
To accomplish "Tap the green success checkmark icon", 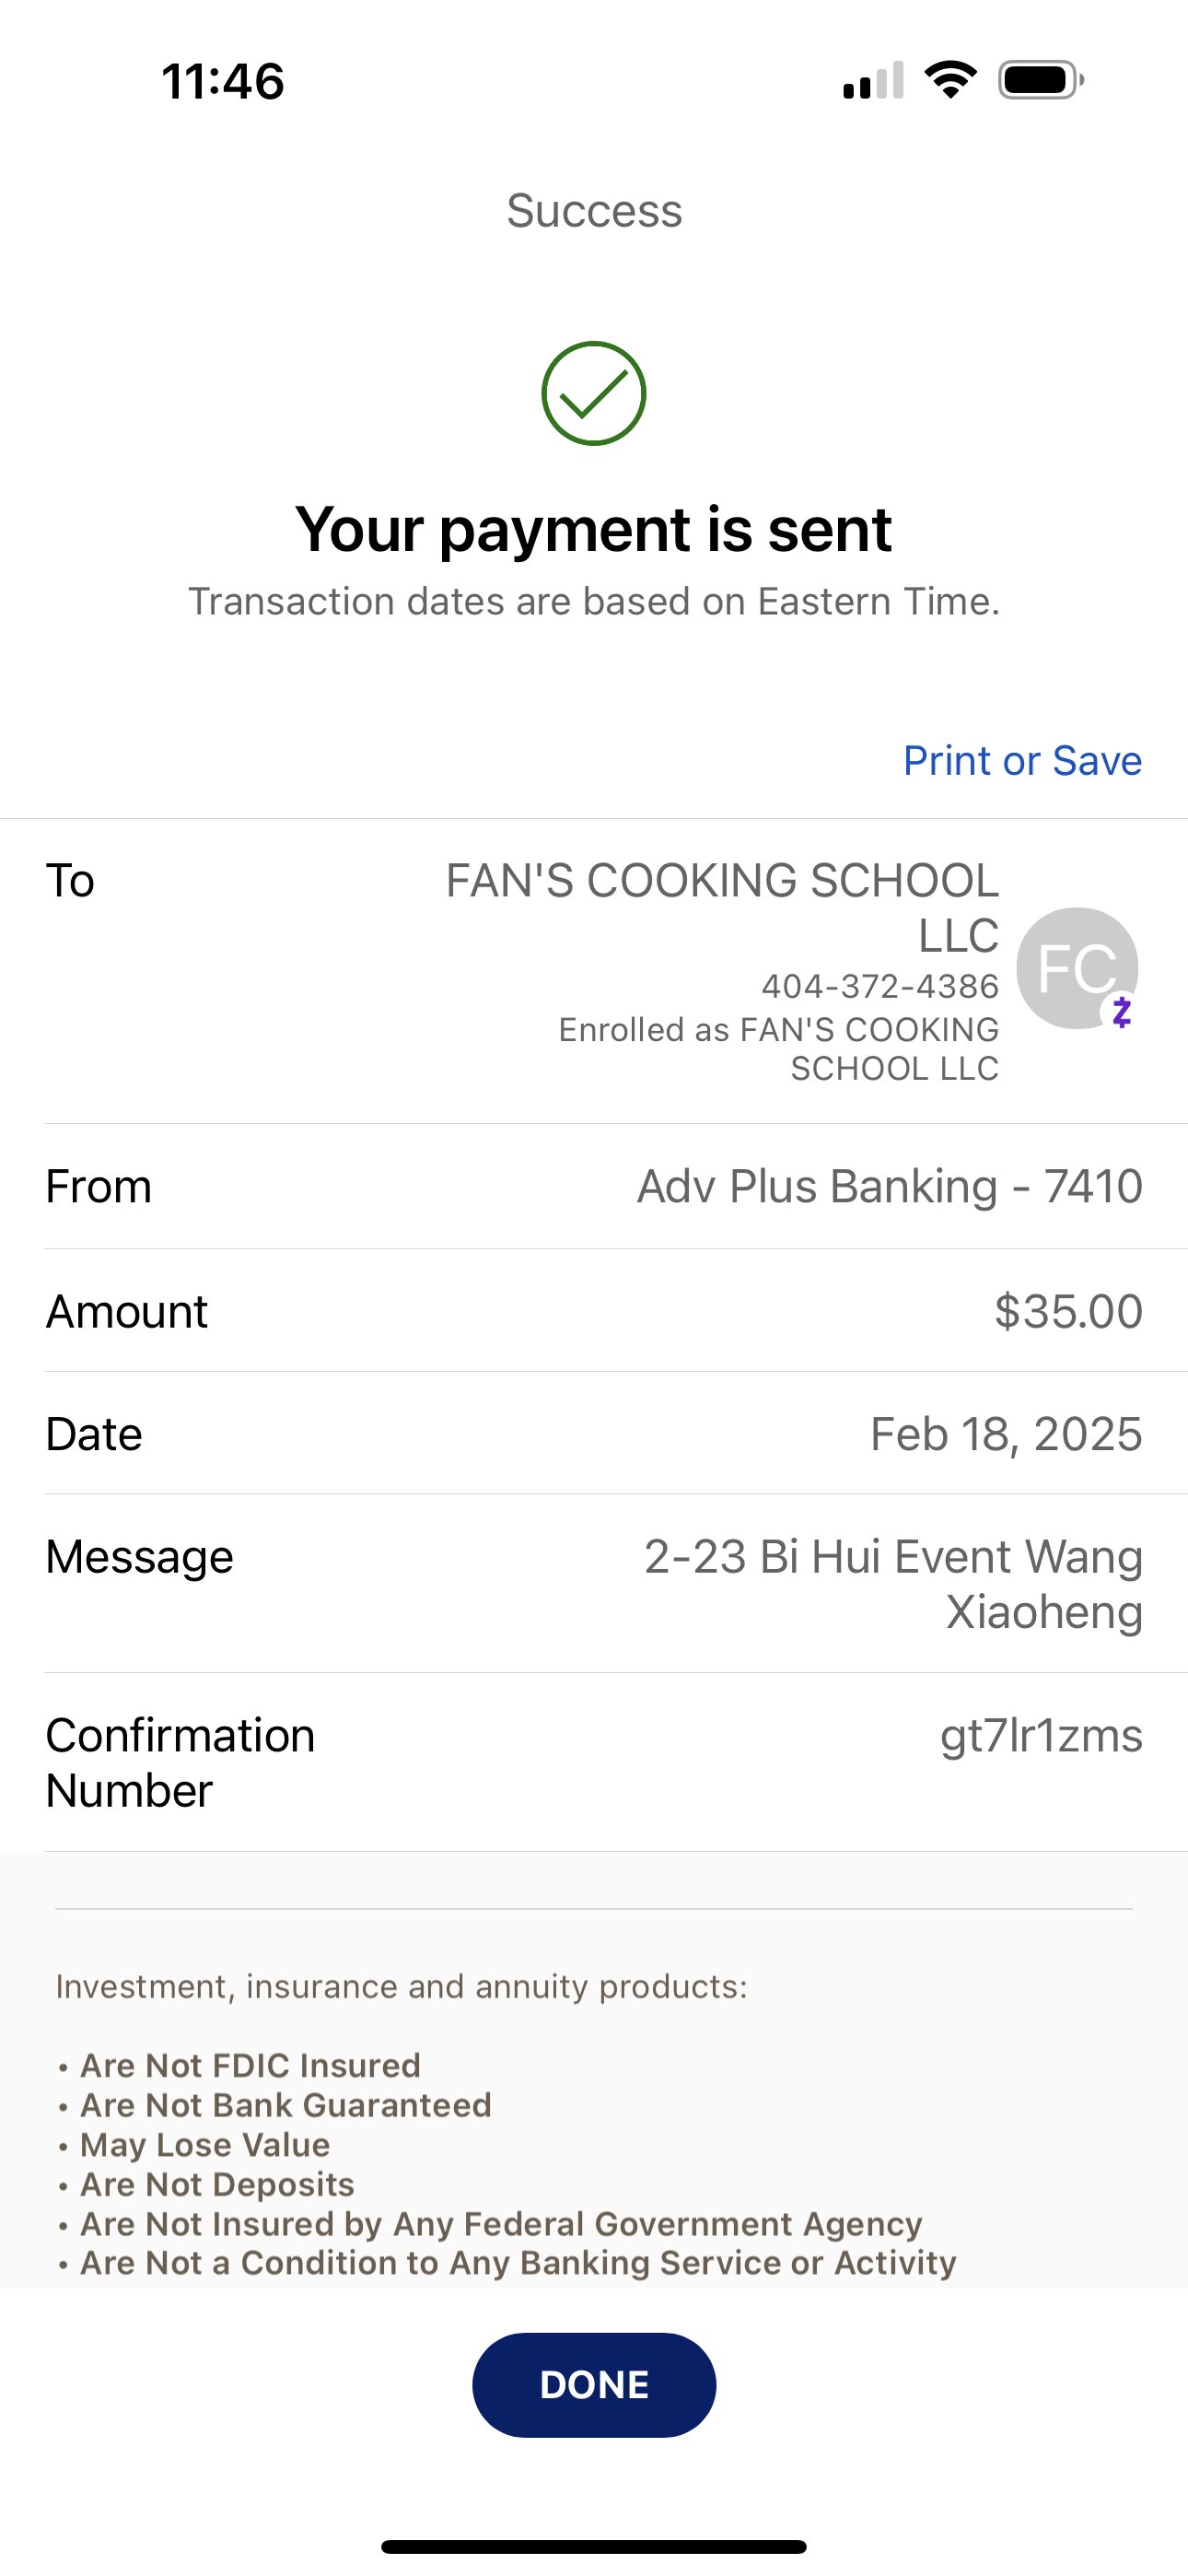I will pyautogui.click(x=593, y=393).
